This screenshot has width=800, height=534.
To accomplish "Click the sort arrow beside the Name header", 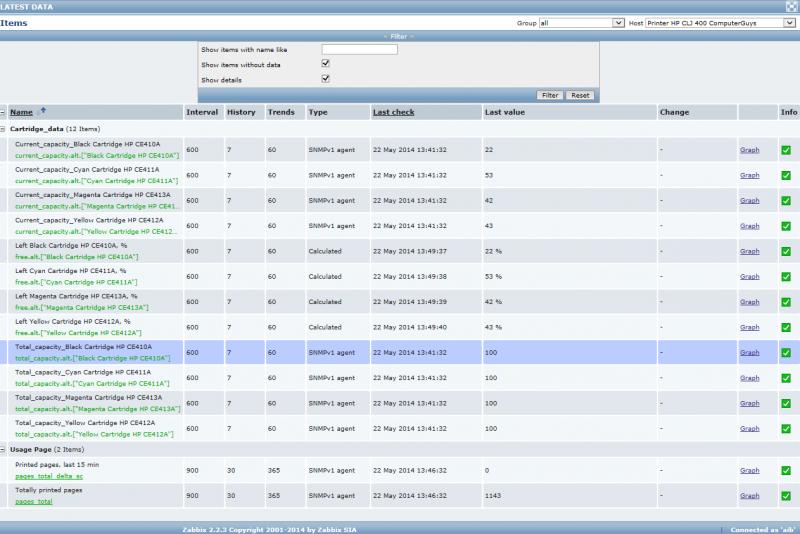I will (43, 111).
